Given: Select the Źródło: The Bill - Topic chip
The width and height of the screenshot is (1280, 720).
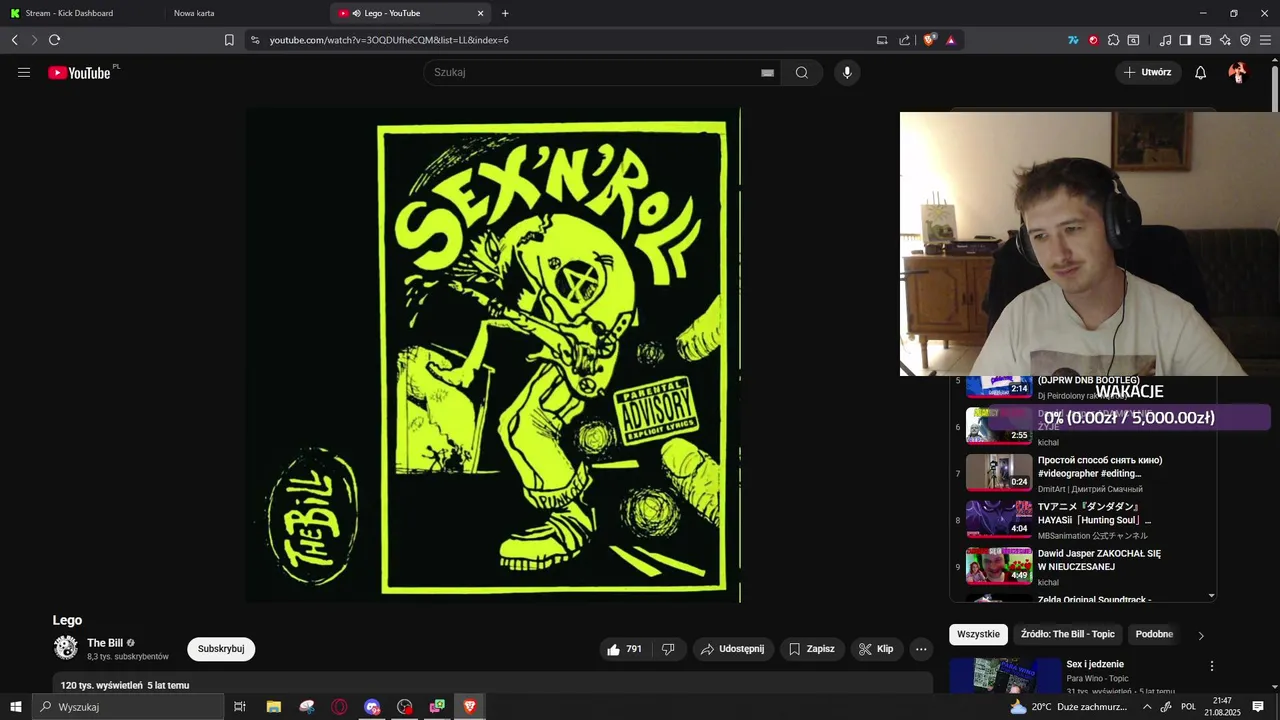Looking at the screenshot, I should pyautogui.click(x=1067, y=634).
